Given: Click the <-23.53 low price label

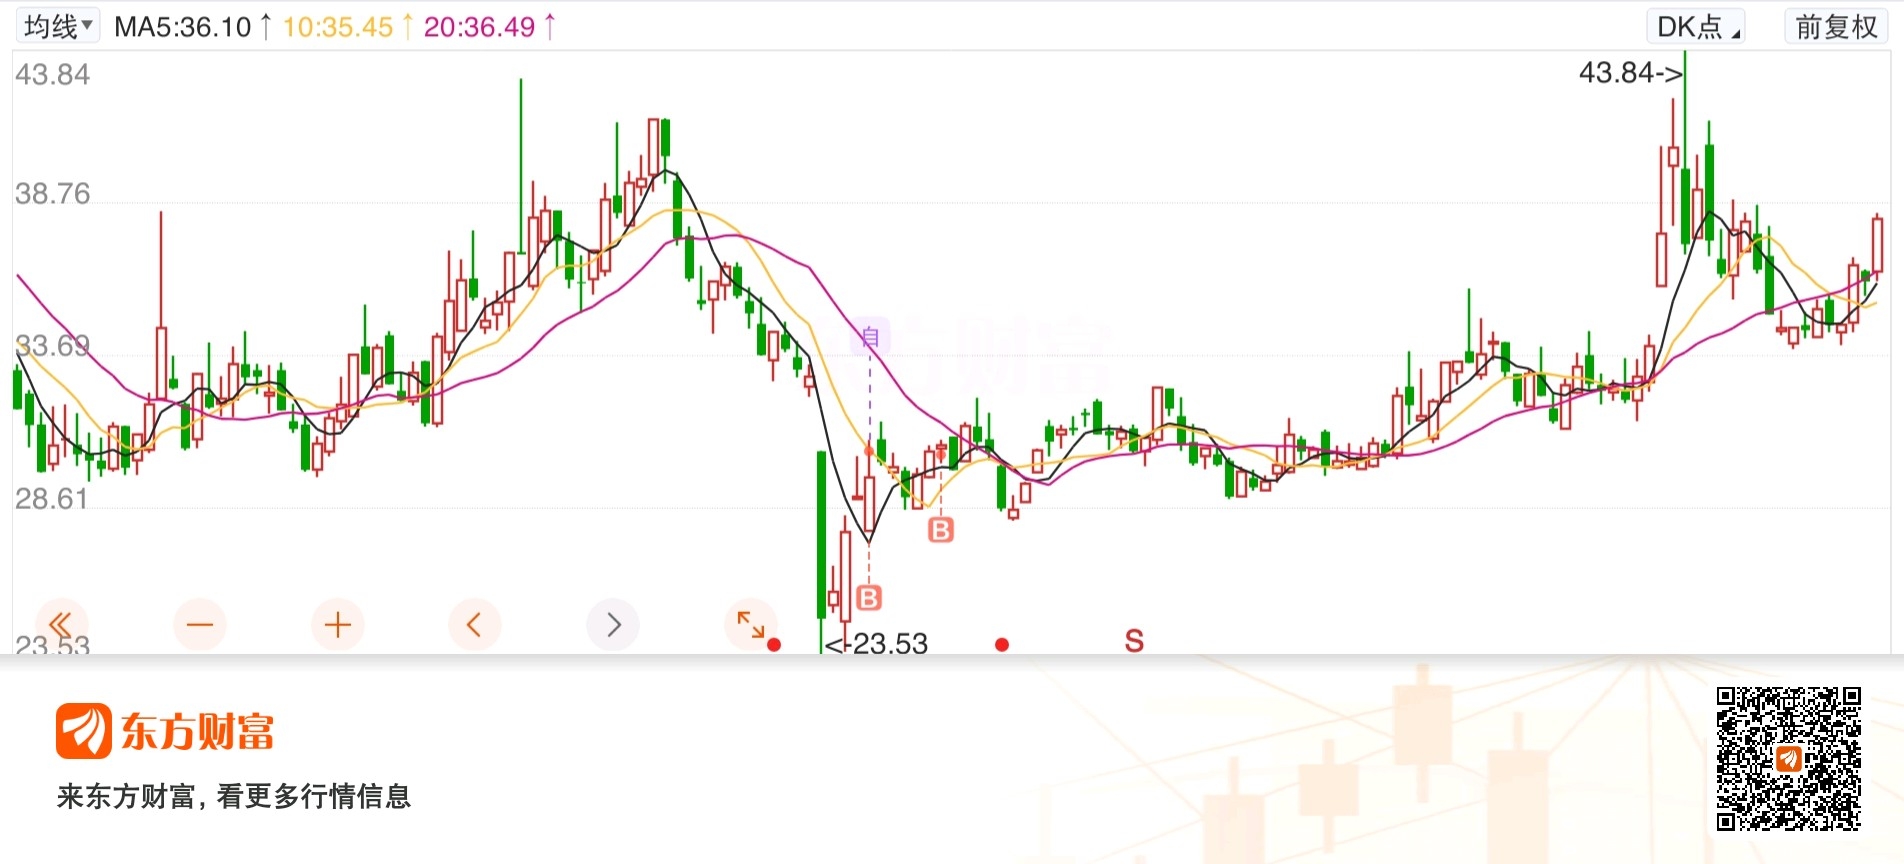Looking at the screenshot, I should point(877,643).
